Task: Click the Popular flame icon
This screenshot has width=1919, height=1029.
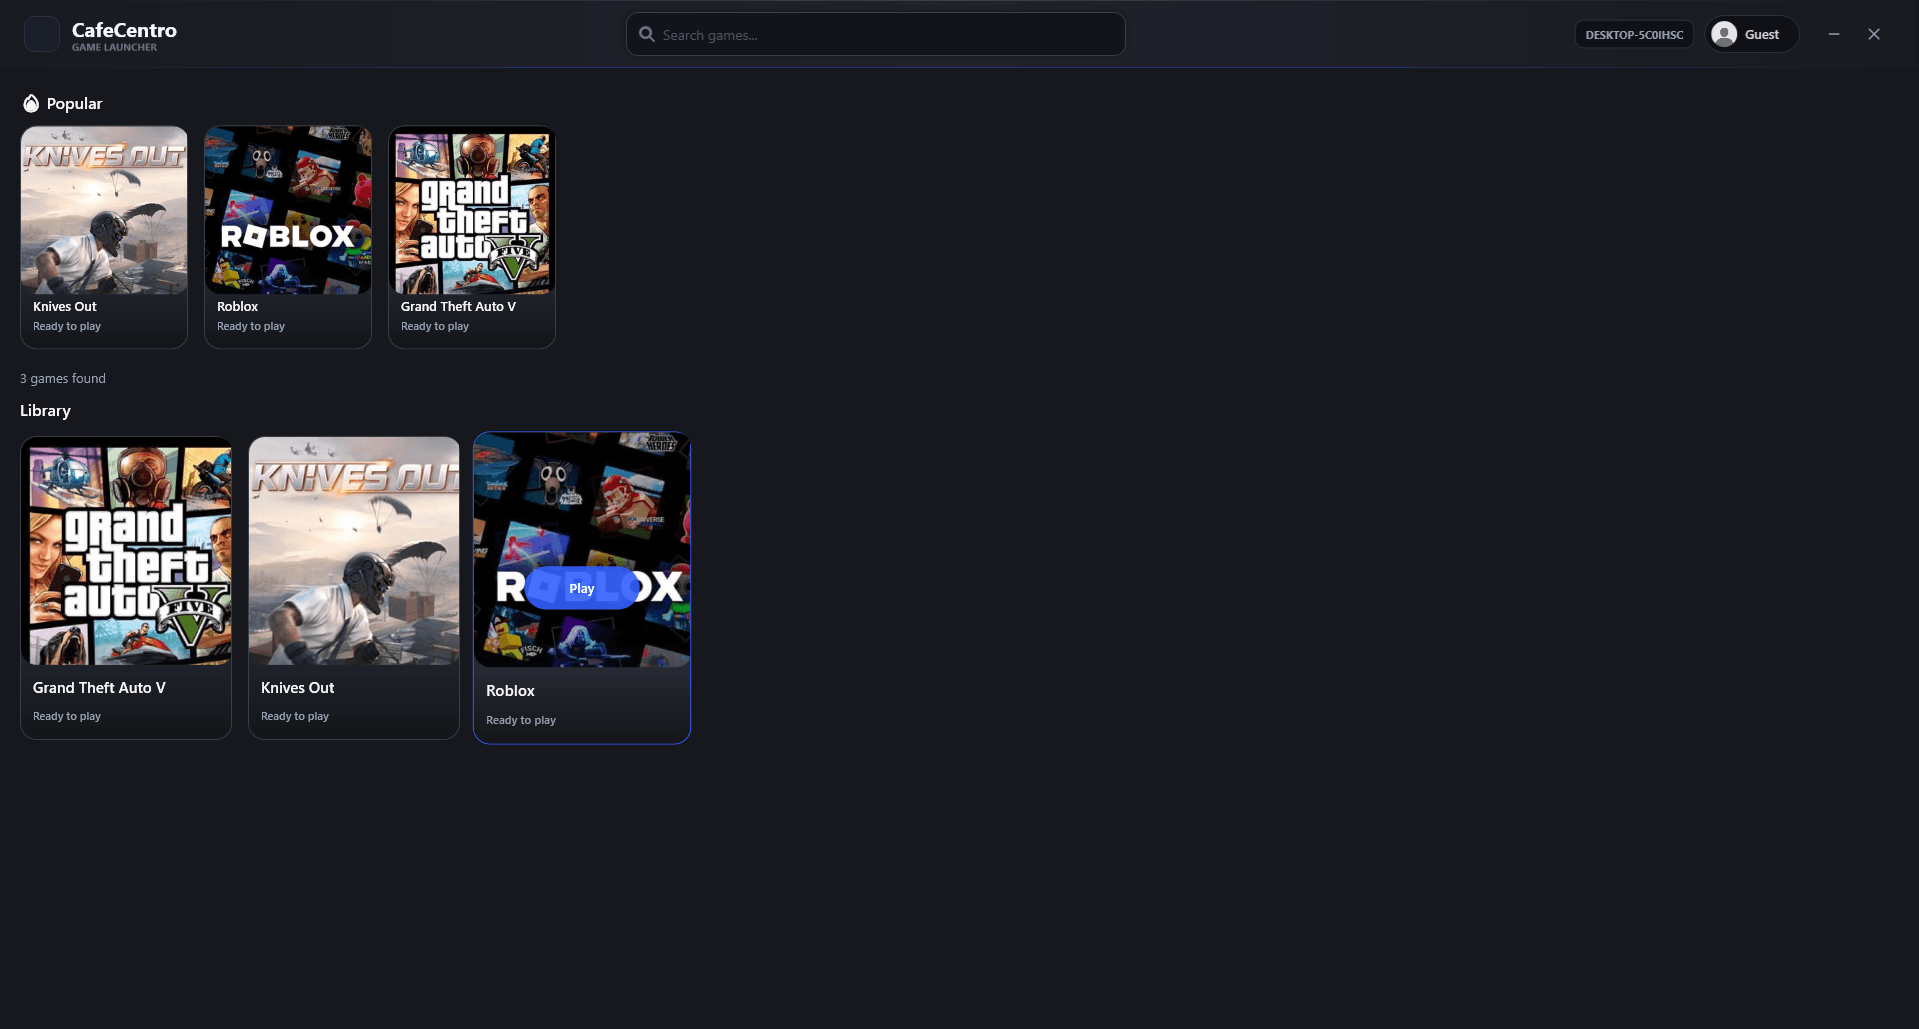Action: tap(31, 103)
